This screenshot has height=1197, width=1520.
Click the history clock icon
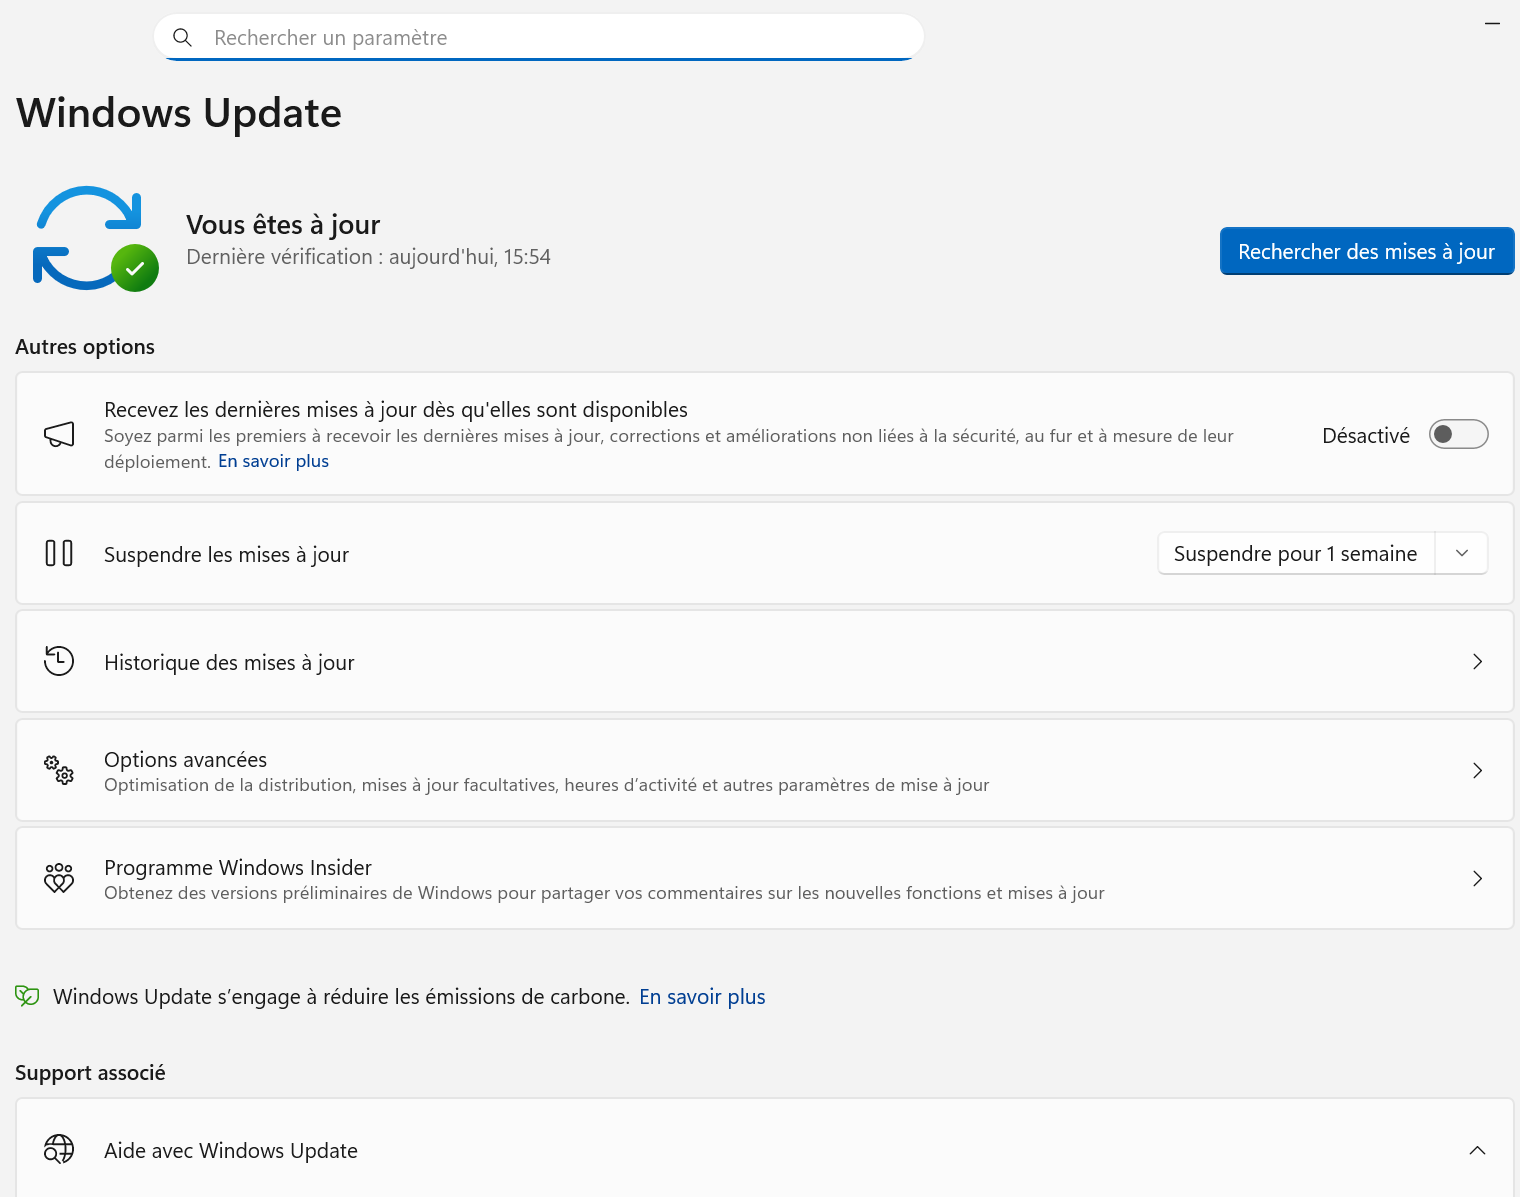click(59, 661)
